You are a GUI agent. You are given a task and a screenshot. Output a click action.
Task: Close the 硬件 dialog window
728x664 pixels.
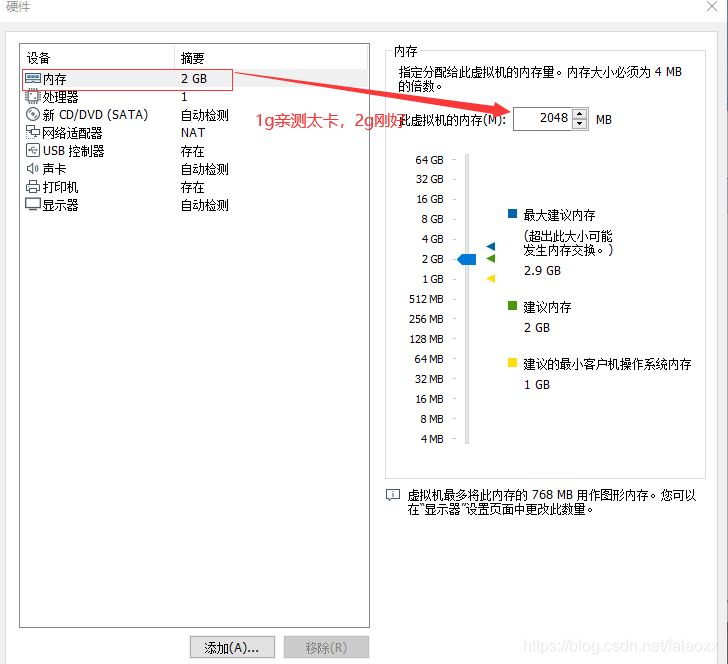(712, 6)
